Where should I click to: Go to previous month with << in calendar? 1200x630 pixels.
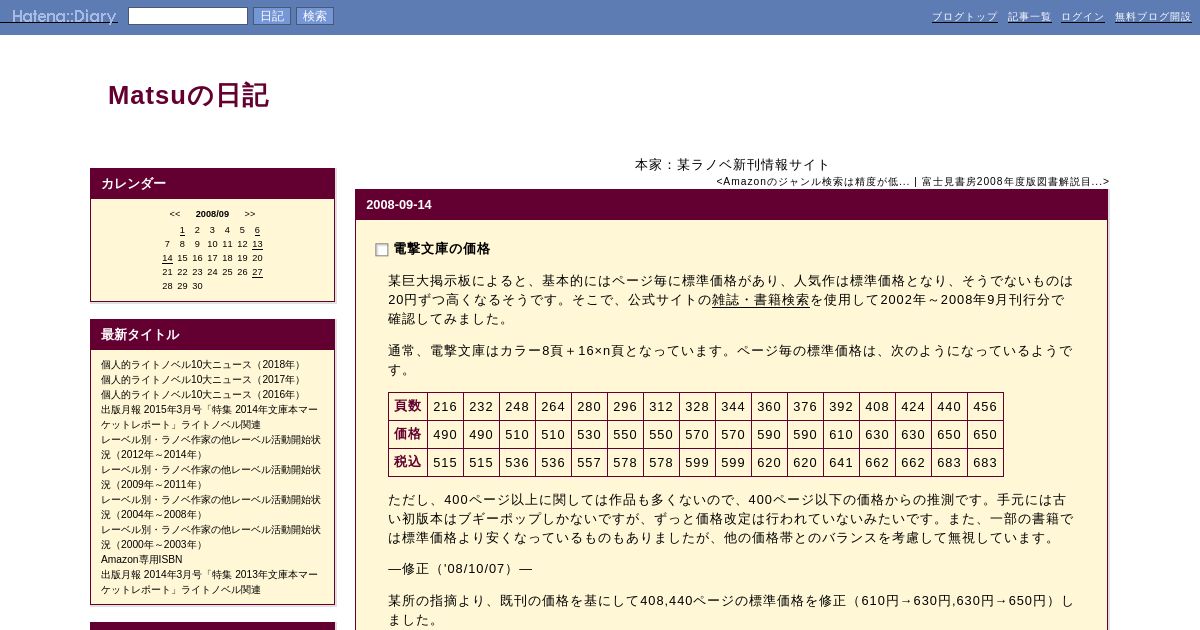(175, 214)
